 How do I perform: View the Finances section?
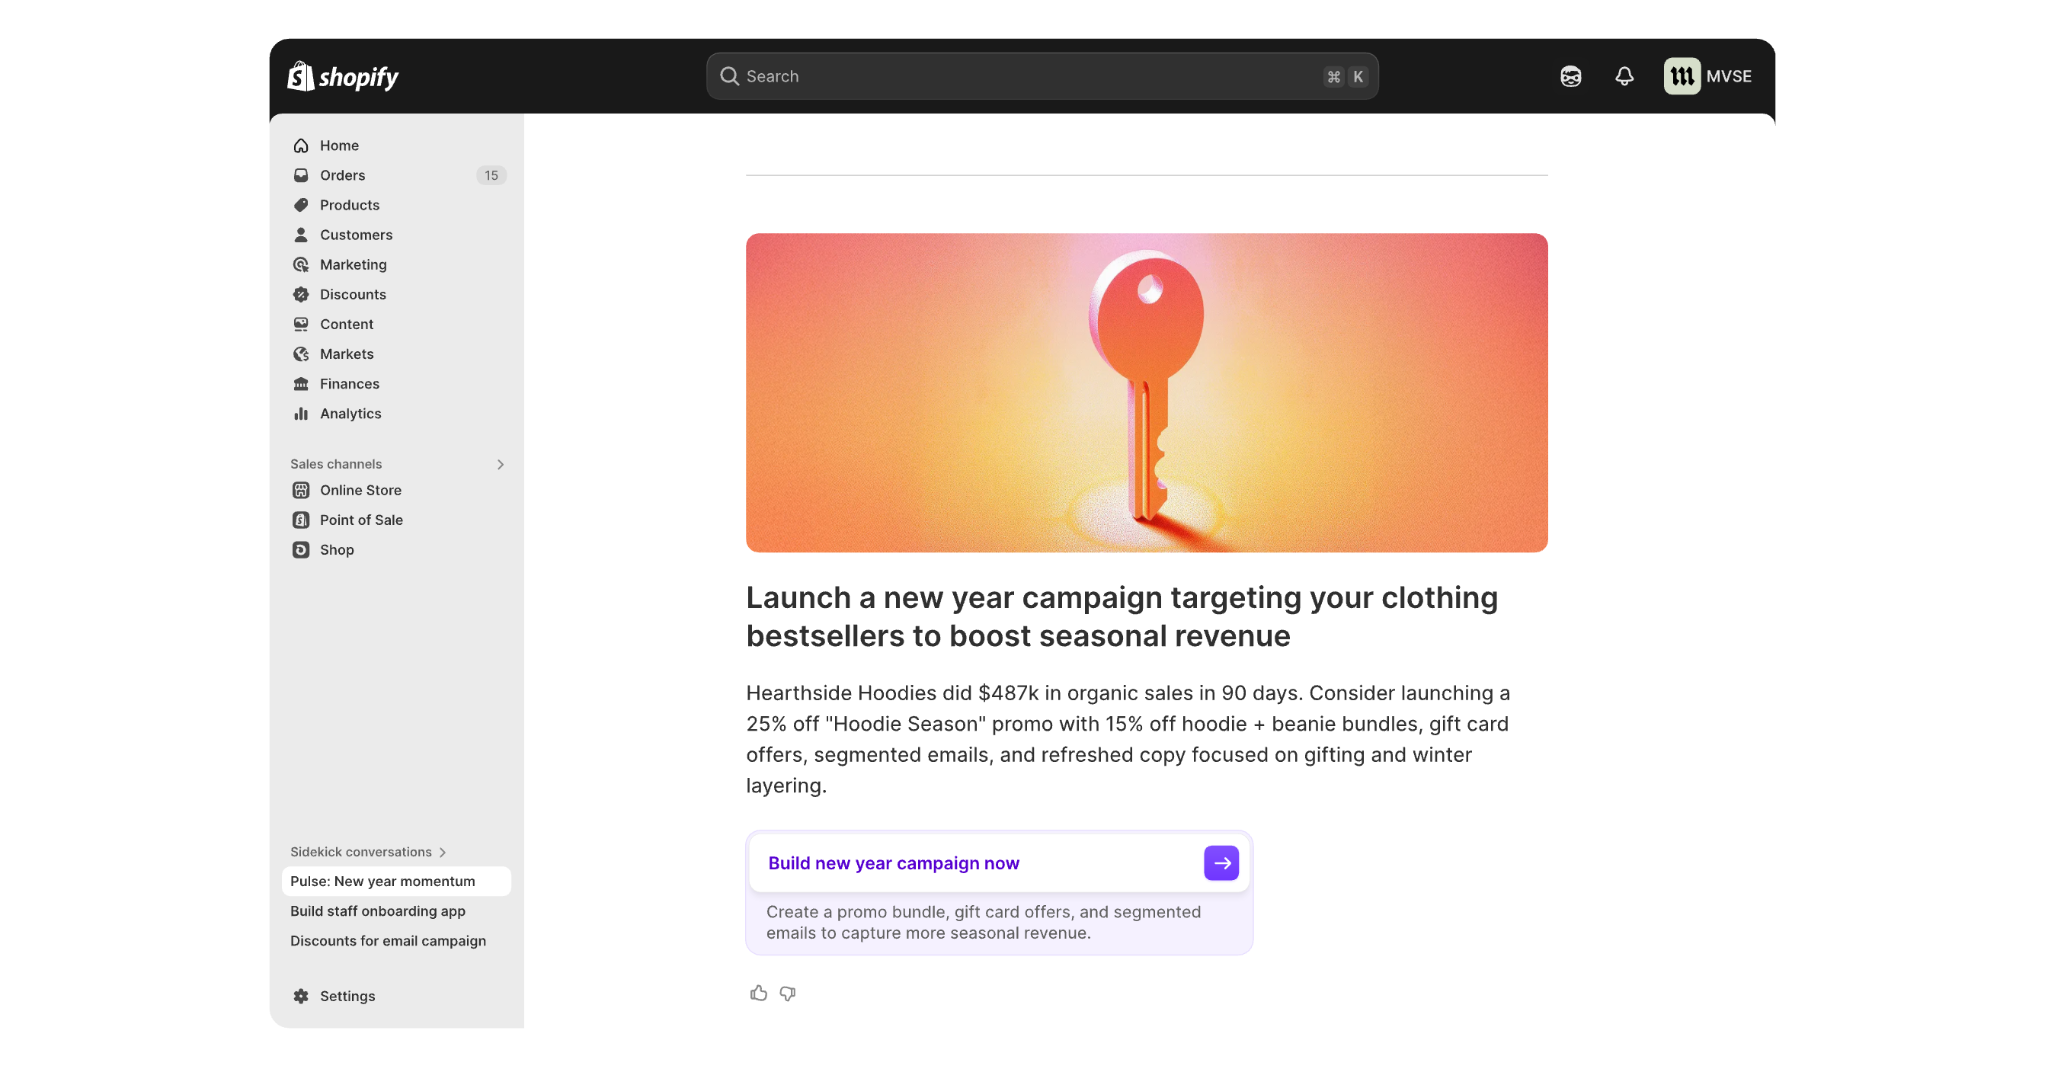tap(349, 383)
